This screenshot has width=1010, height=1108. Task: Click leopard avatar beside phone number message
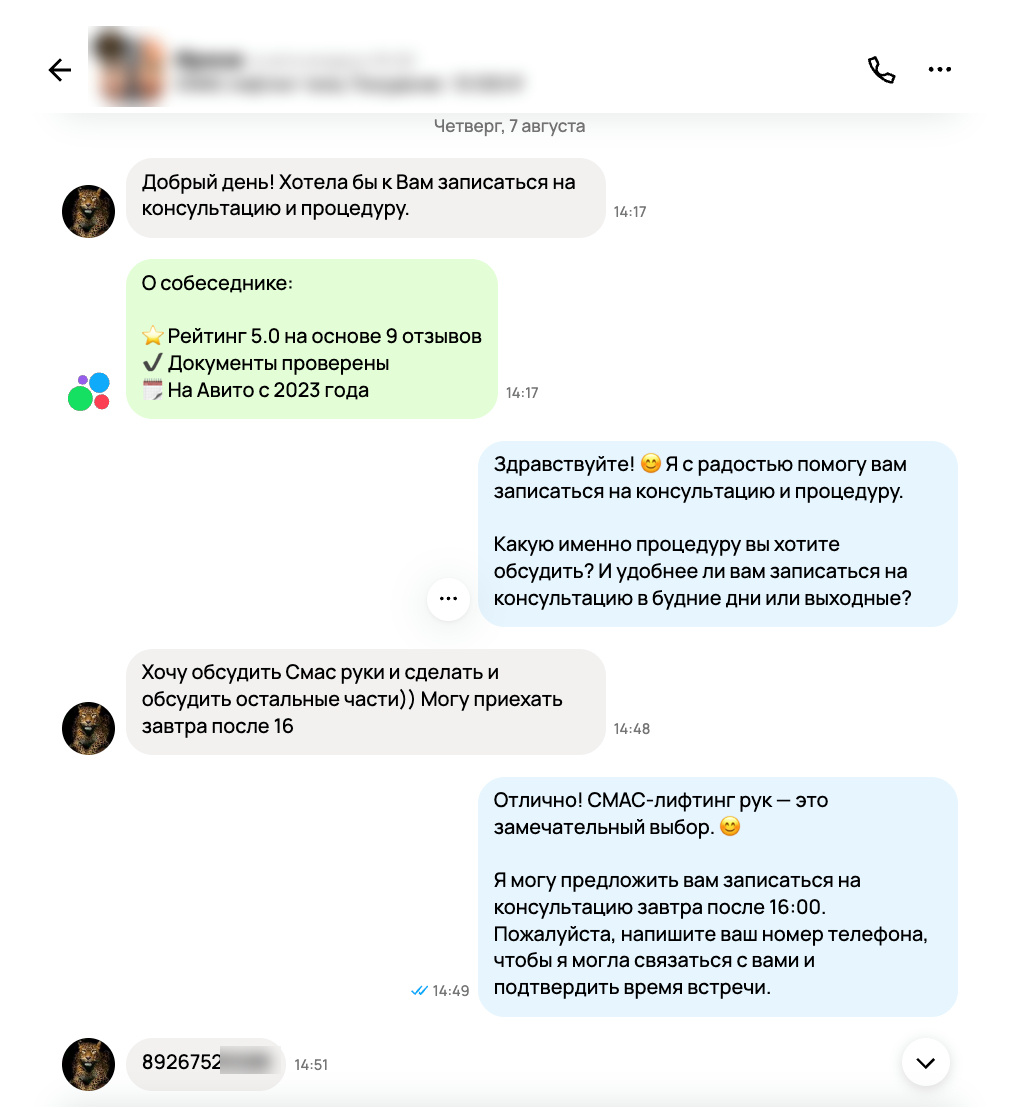click(x=88, y=1063)
